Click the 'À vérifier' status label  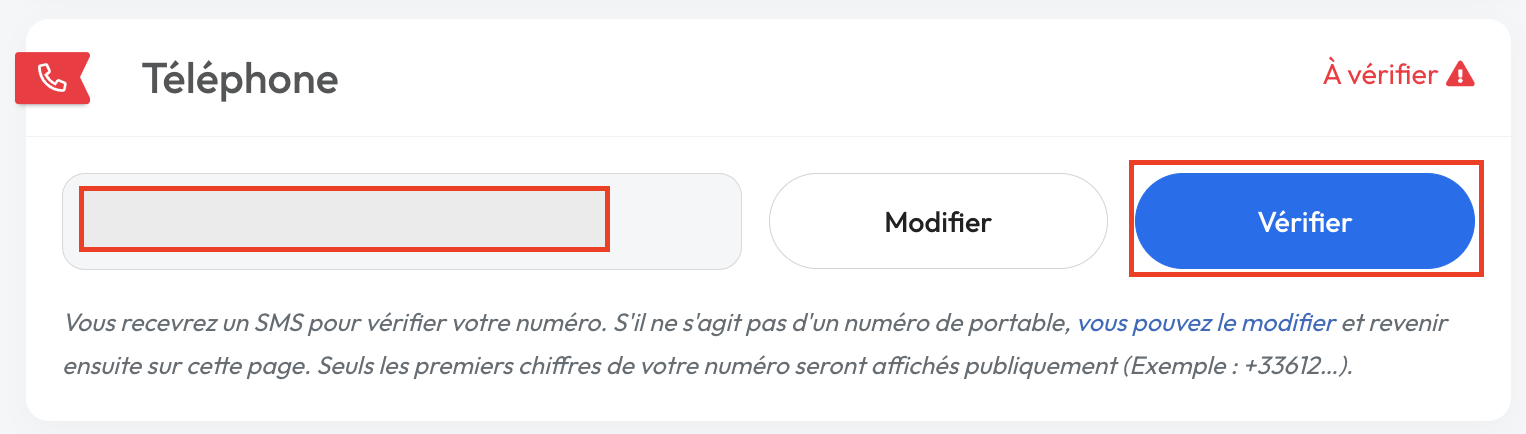[x=1380, y=74]
